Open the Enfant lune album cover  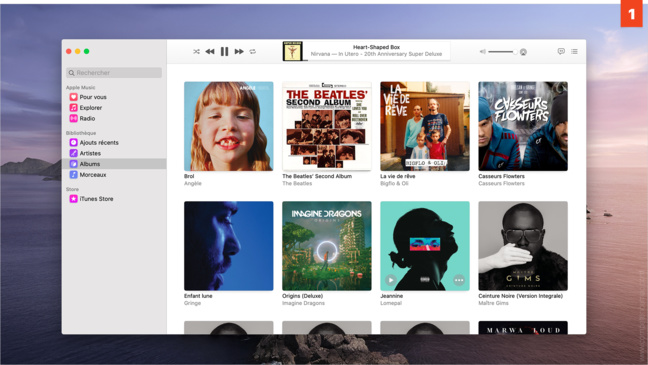[229, 246]
